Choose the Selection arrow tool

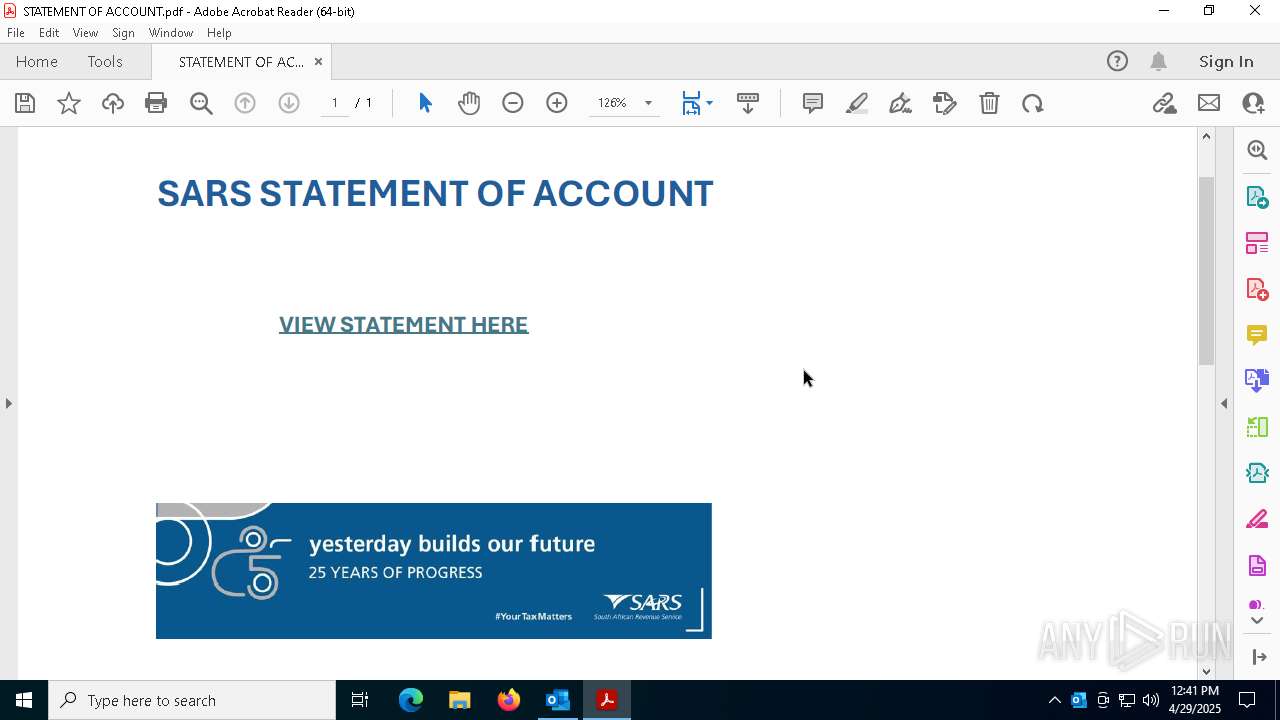pos(425,103)
